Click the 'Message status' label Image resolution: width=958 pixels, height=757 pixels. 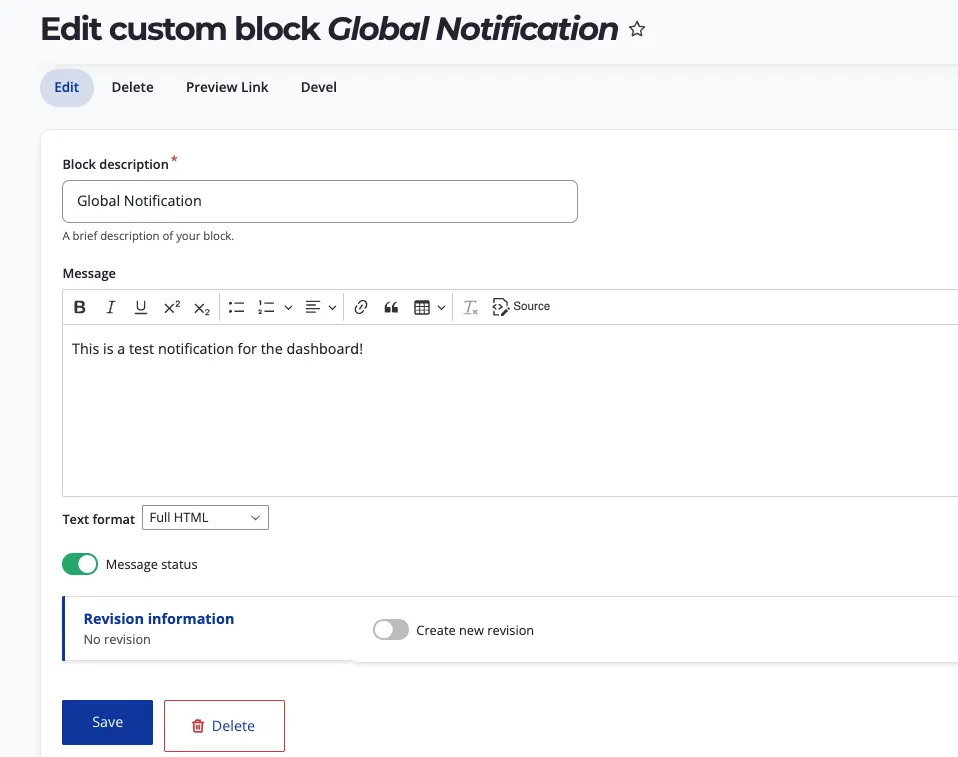[152, 565]
